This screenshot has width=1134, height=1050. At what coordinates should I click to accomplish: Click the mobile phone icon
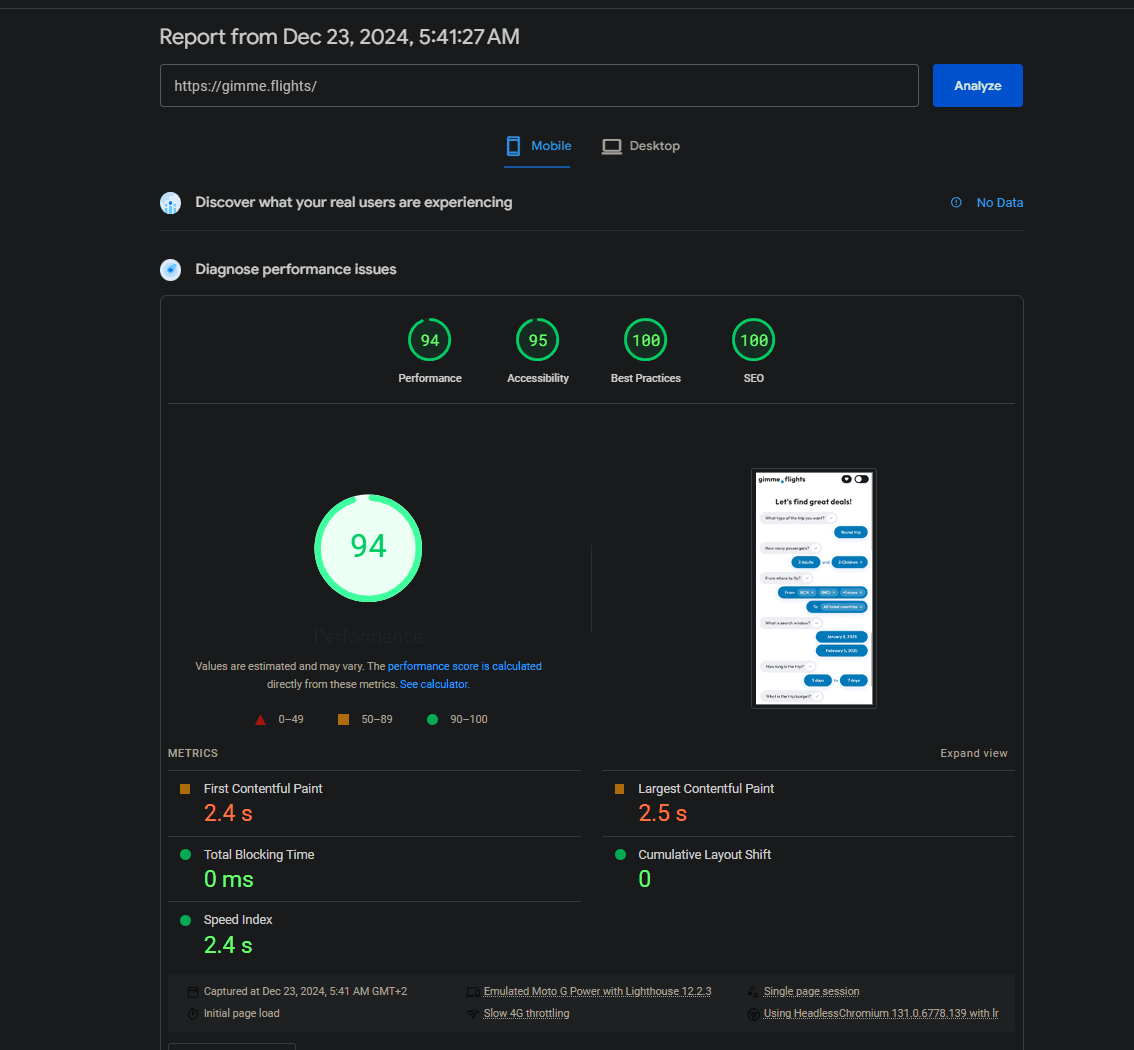[x=513, y=146]
